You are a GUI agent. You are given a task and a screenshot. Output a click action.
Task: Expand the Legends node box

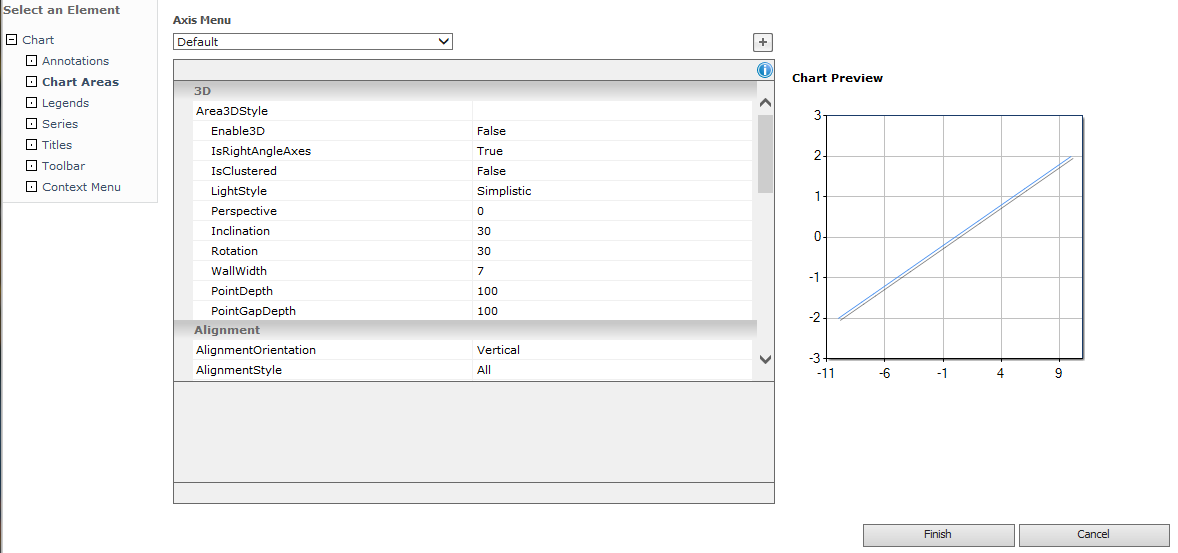click(31, 103)
